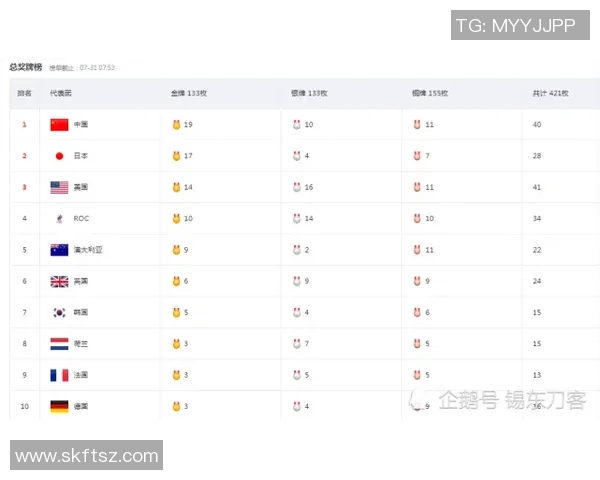
Task: Click the USA total medal count 41
Action: click(537, 187)
